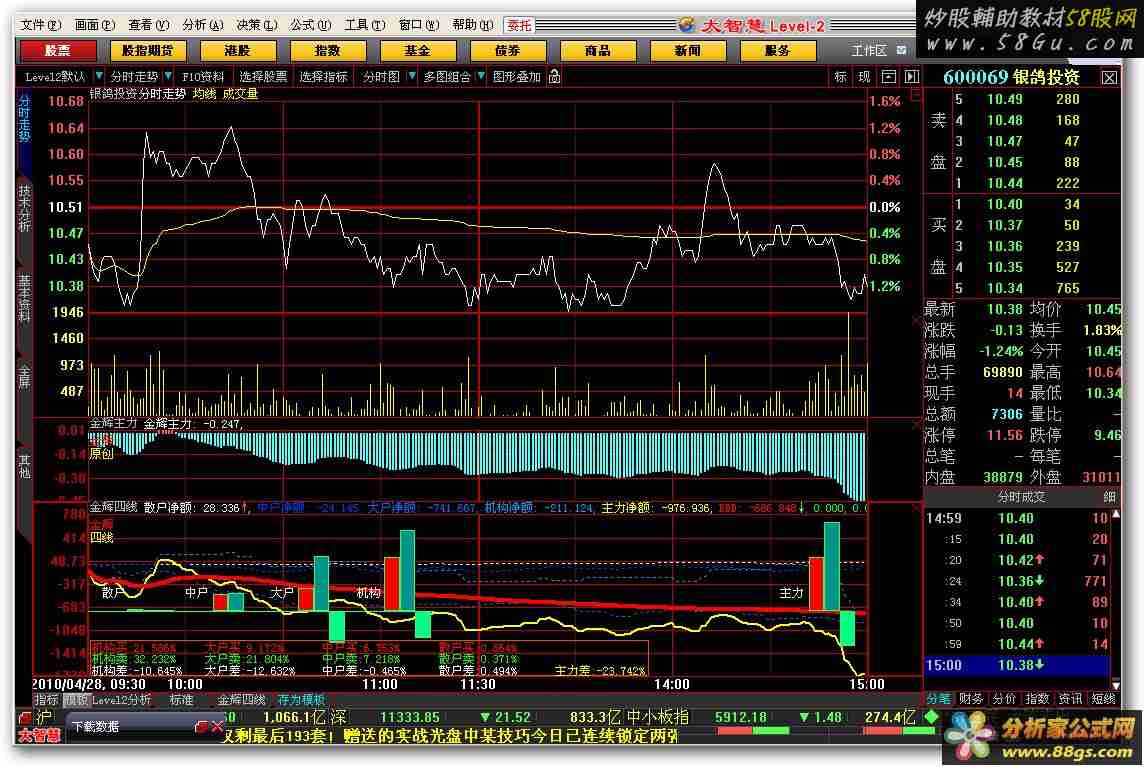Select the 短线 tab under trade list
Screen dimensions: 1144x767
click(x=1103, y=698)
